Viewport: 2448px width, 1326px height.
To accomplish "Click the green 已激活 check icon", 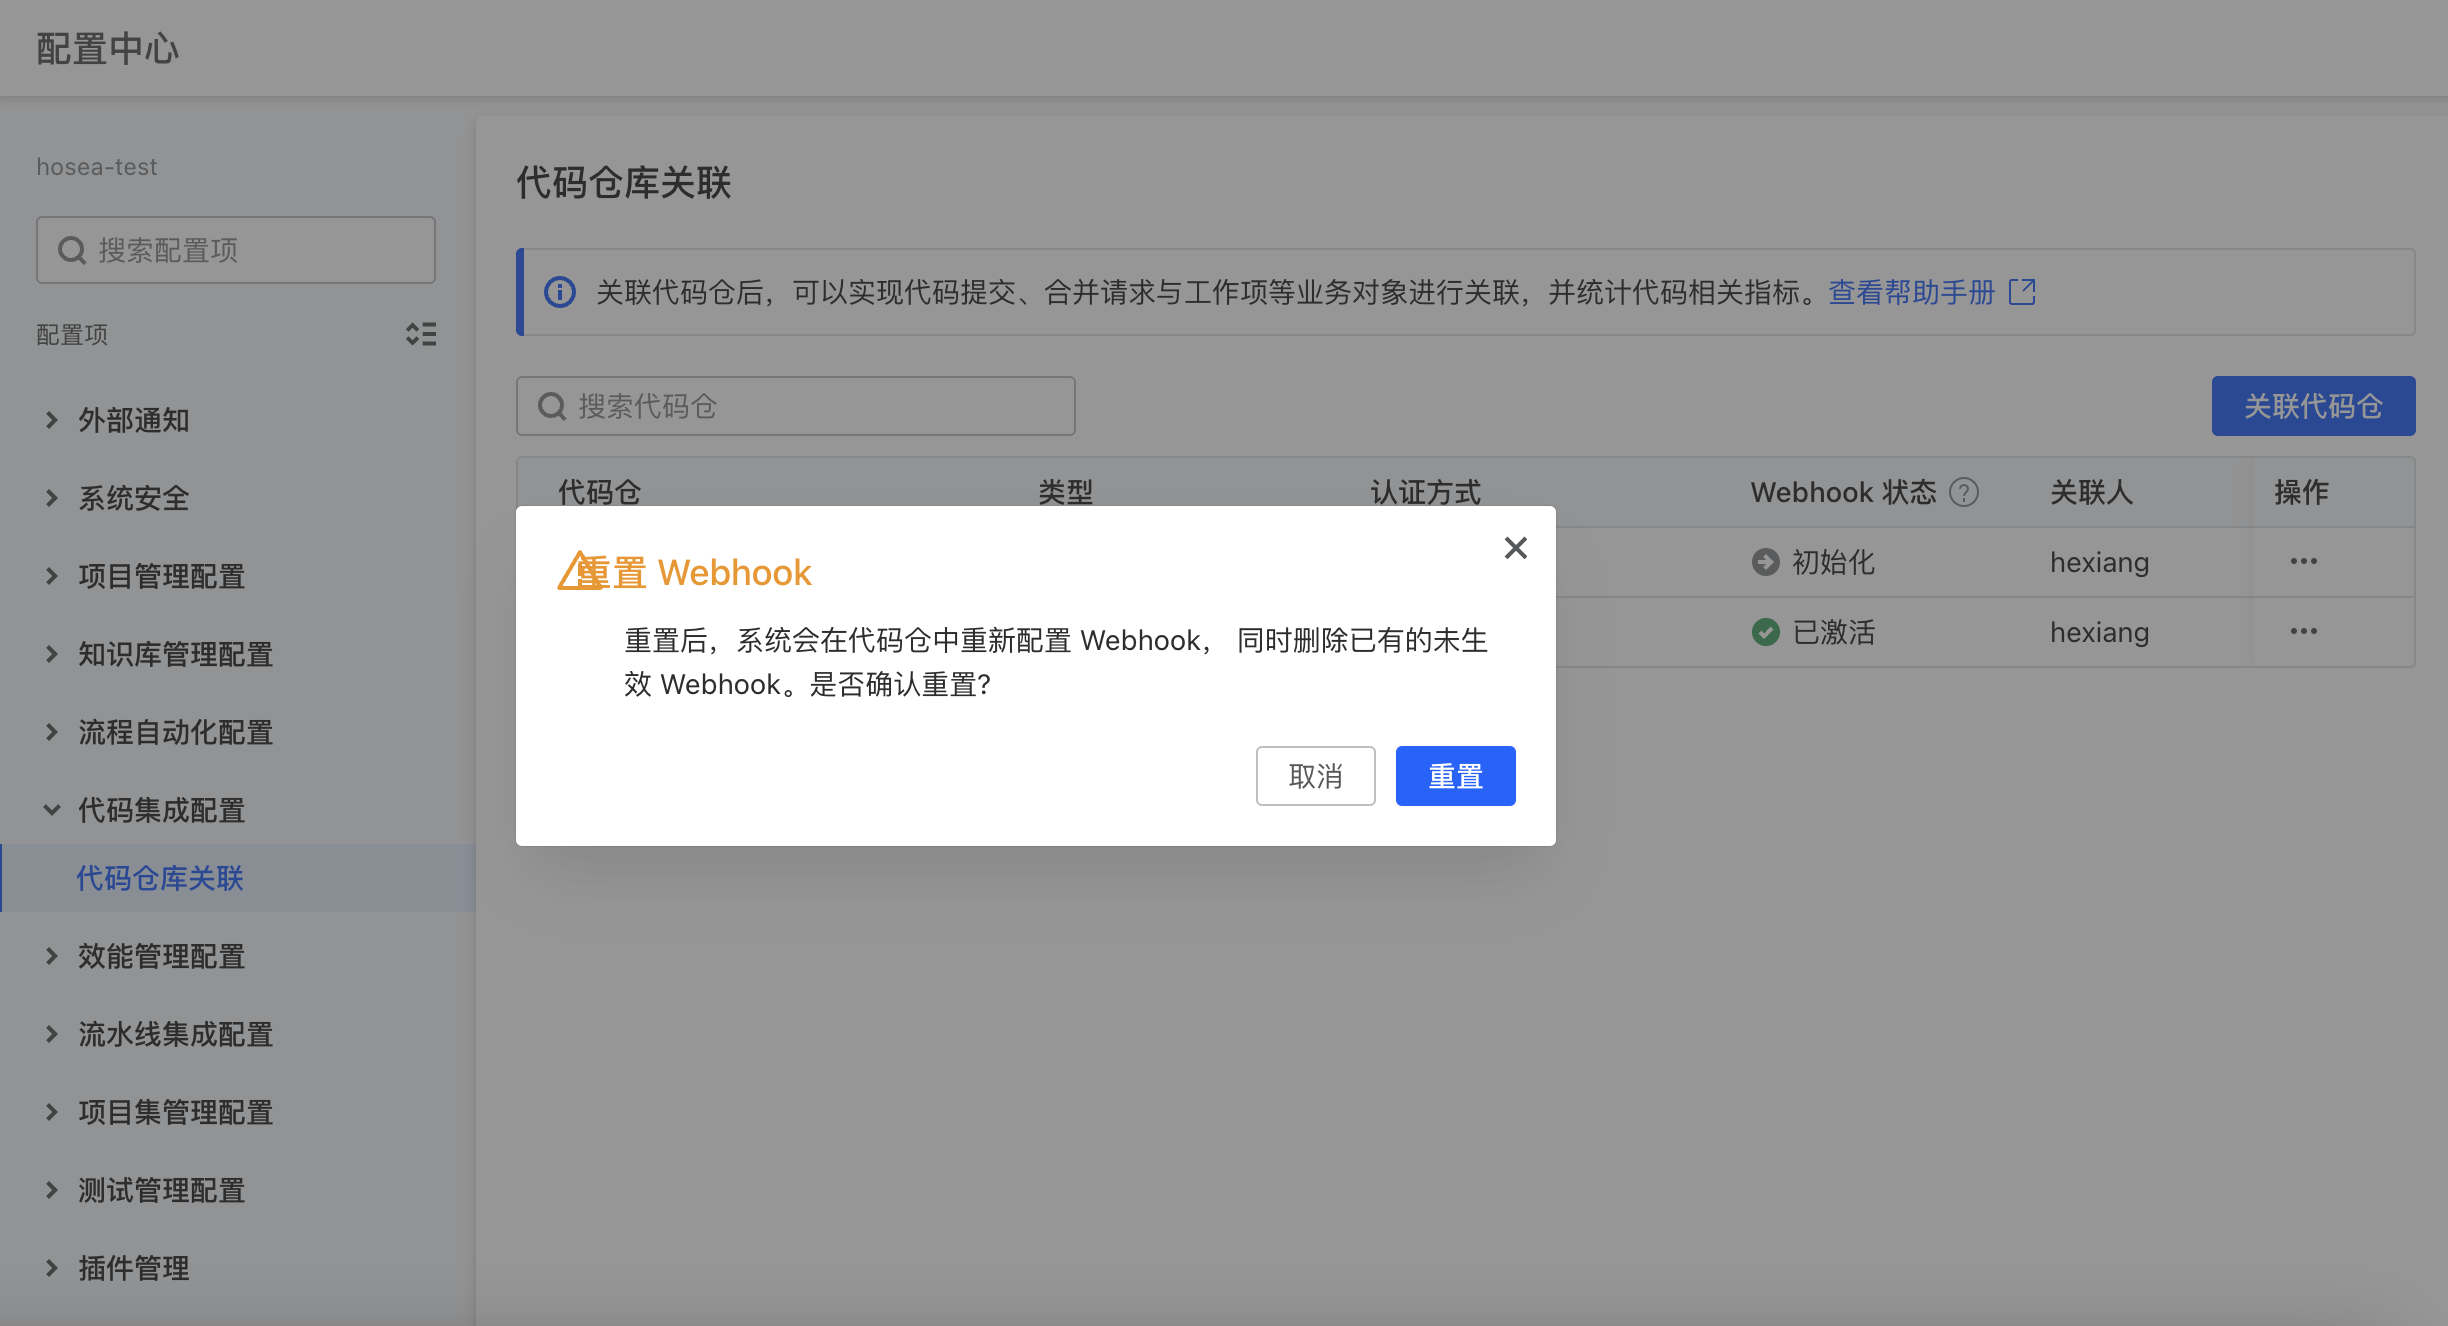I will (x=1766, y=632).
